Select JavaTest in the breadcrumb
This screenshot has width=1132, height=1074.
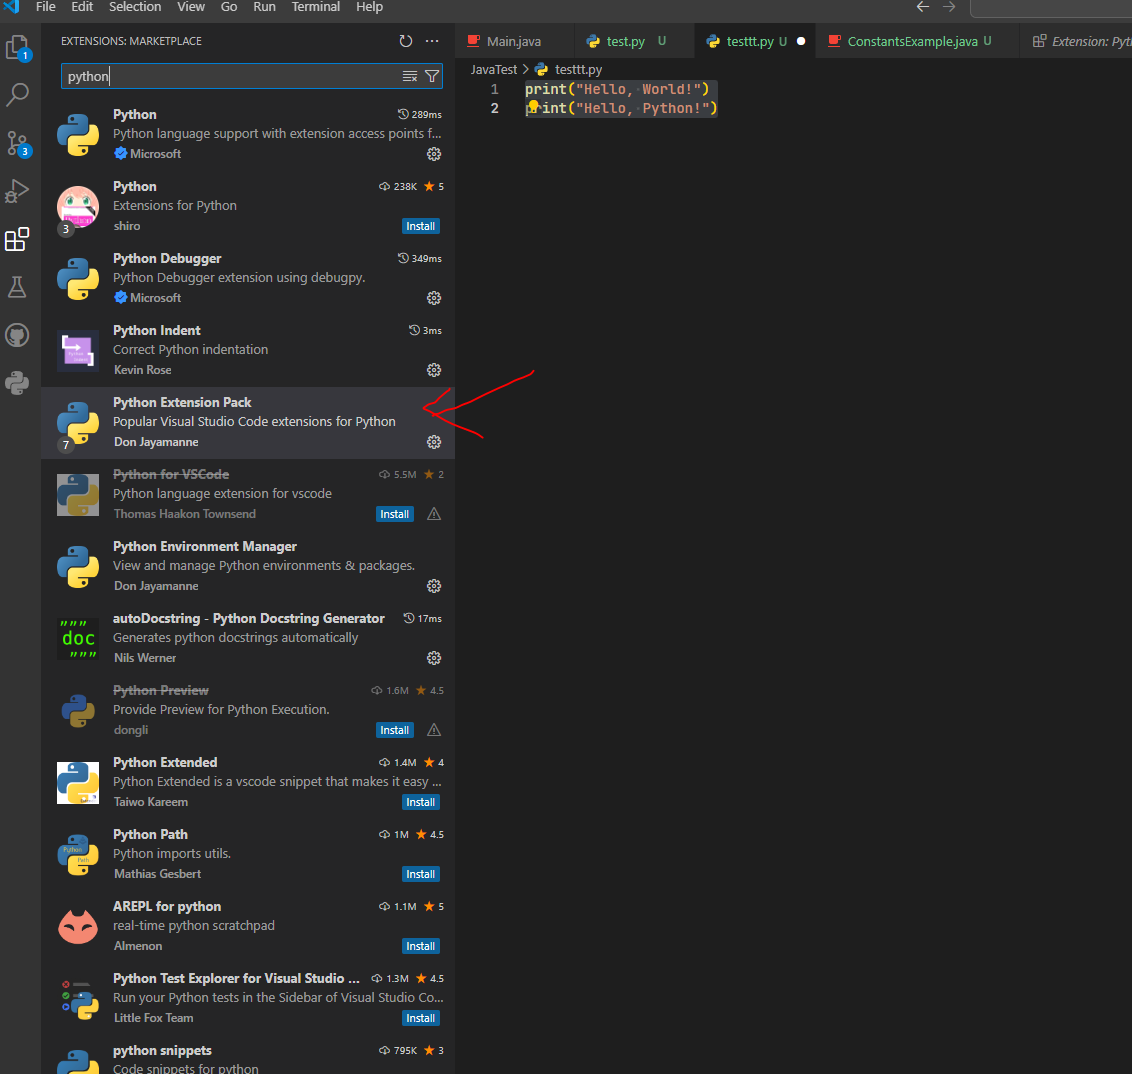pos(494,69)
